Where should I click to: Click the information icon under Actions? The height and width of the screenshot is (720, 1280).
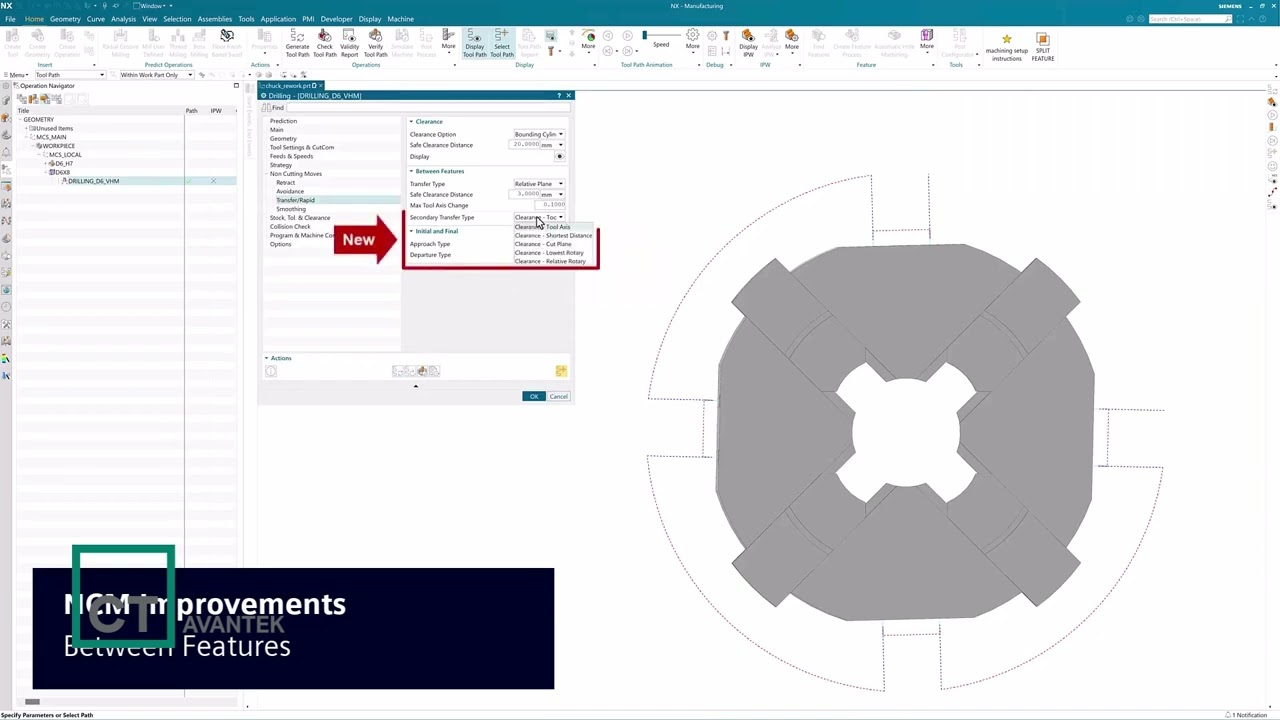(271, 371)
